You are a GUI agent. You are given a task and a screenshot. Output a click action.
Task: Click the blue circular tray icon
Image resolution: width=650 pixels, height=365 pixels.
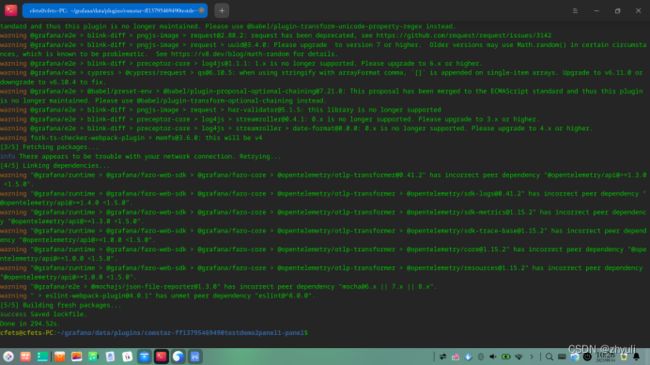click(x=575, y=357)
